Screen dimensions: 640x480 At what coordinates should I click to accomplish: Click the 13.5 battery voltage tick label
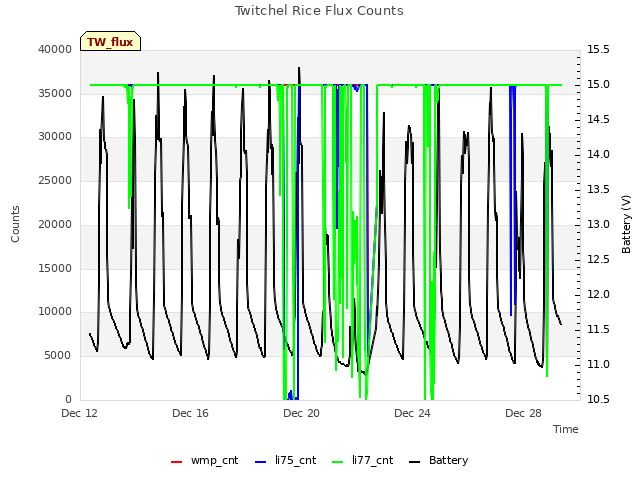point(598,189)
